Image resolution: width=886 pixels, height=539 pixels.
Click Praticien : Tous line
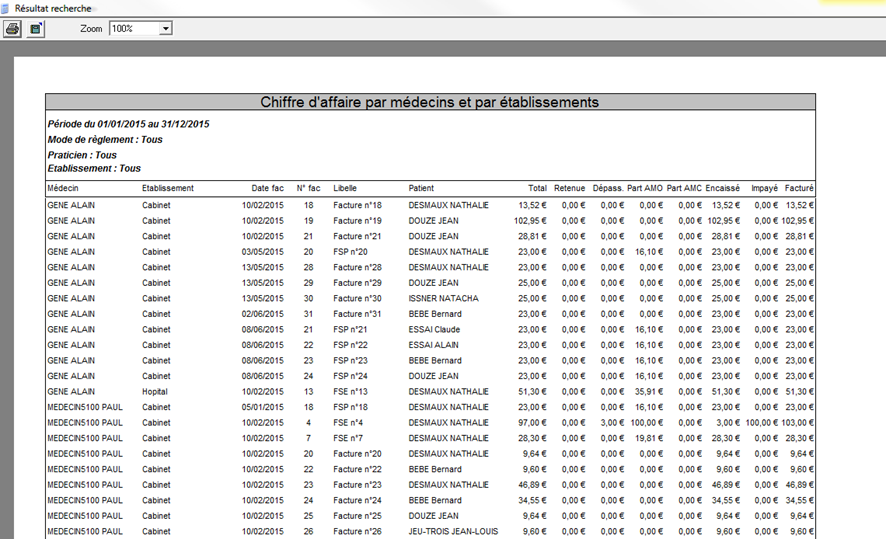coord(82,155)
